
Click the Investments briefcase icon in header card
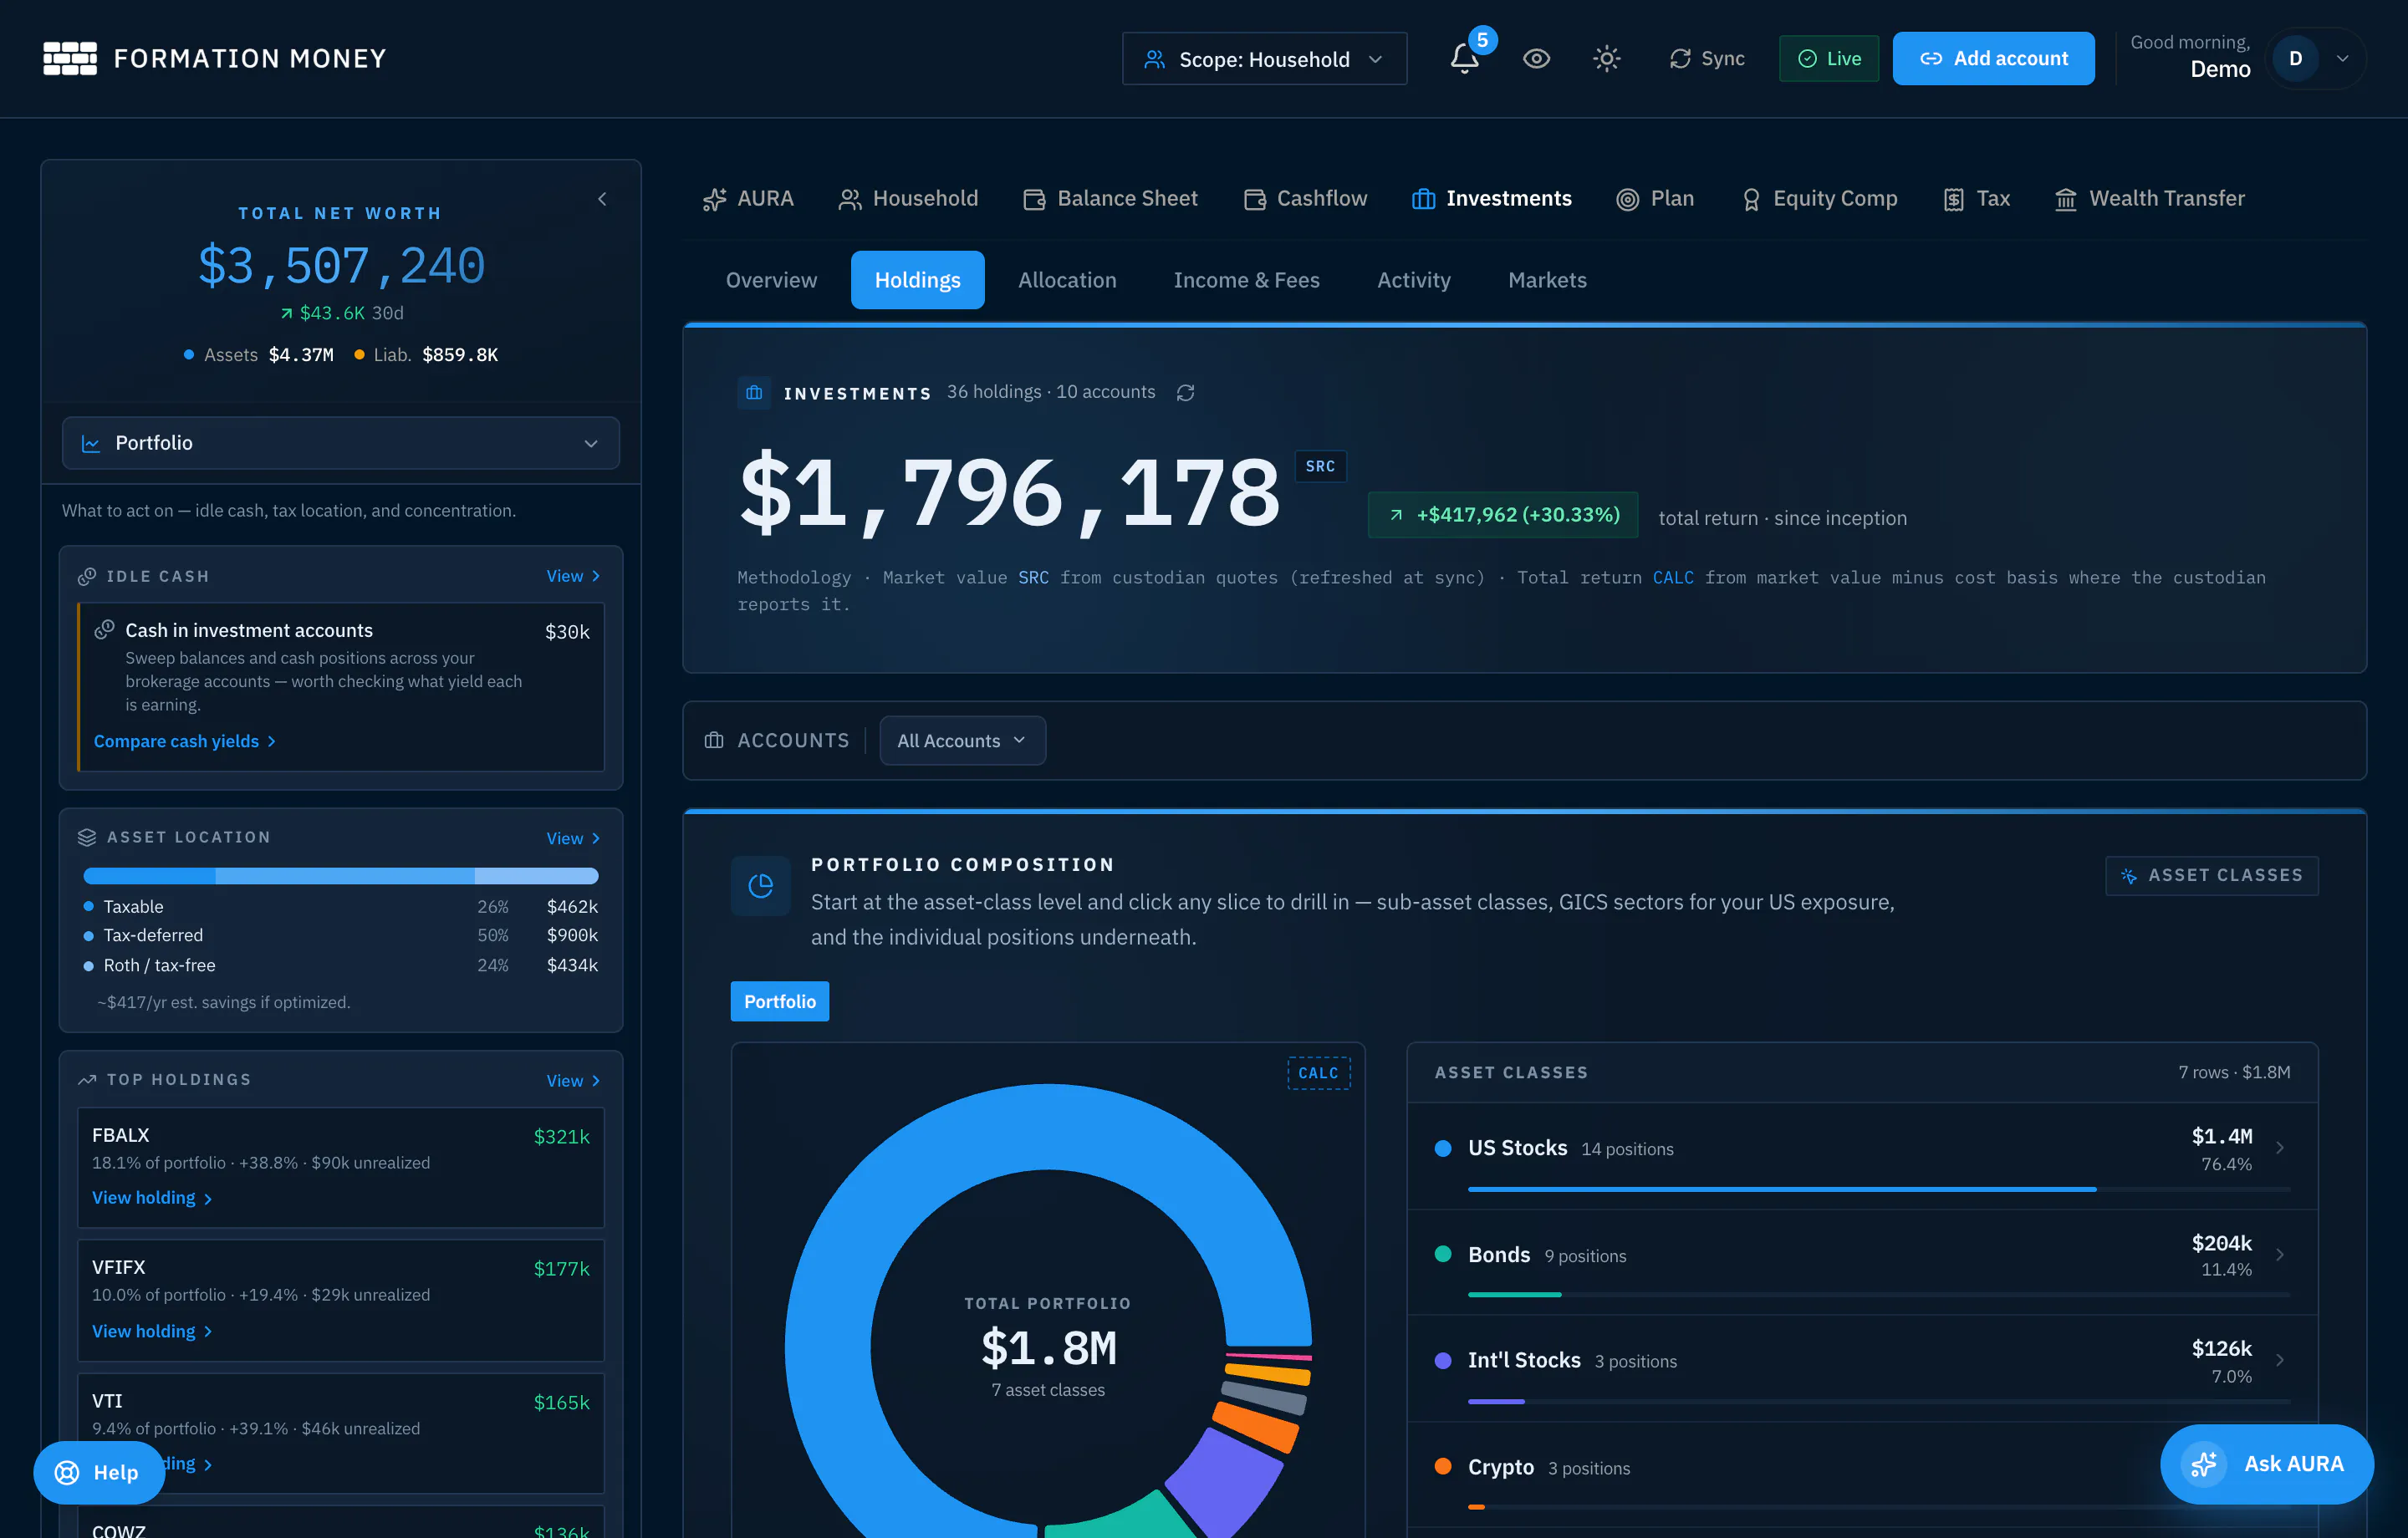(754, 393)
